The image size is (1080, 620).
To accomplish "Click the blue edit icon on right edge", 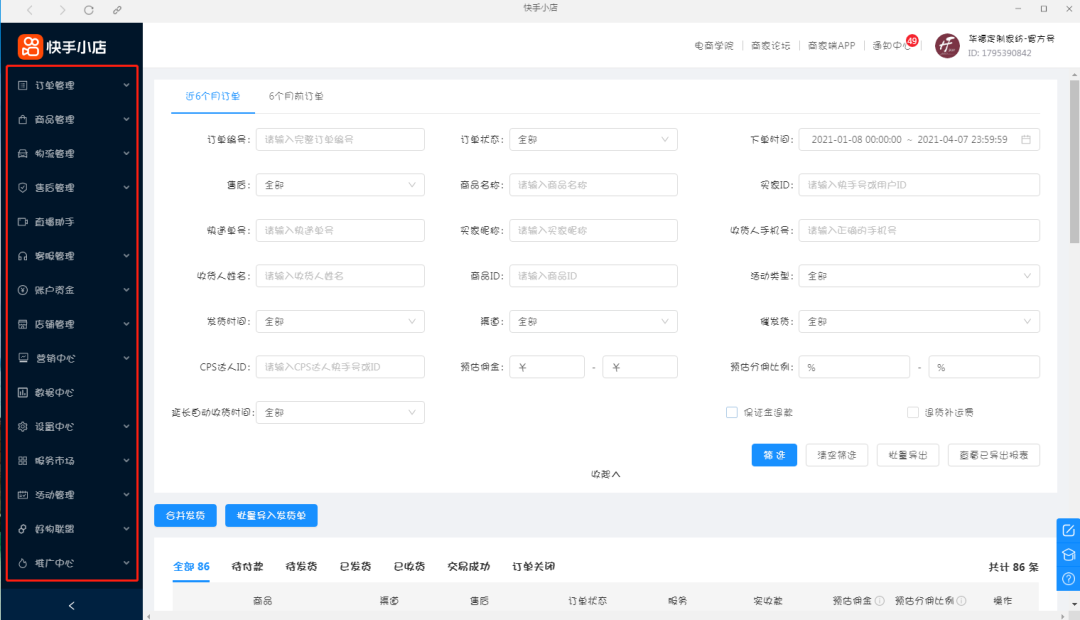I will pyautogui.click(x=1068, y=530).
